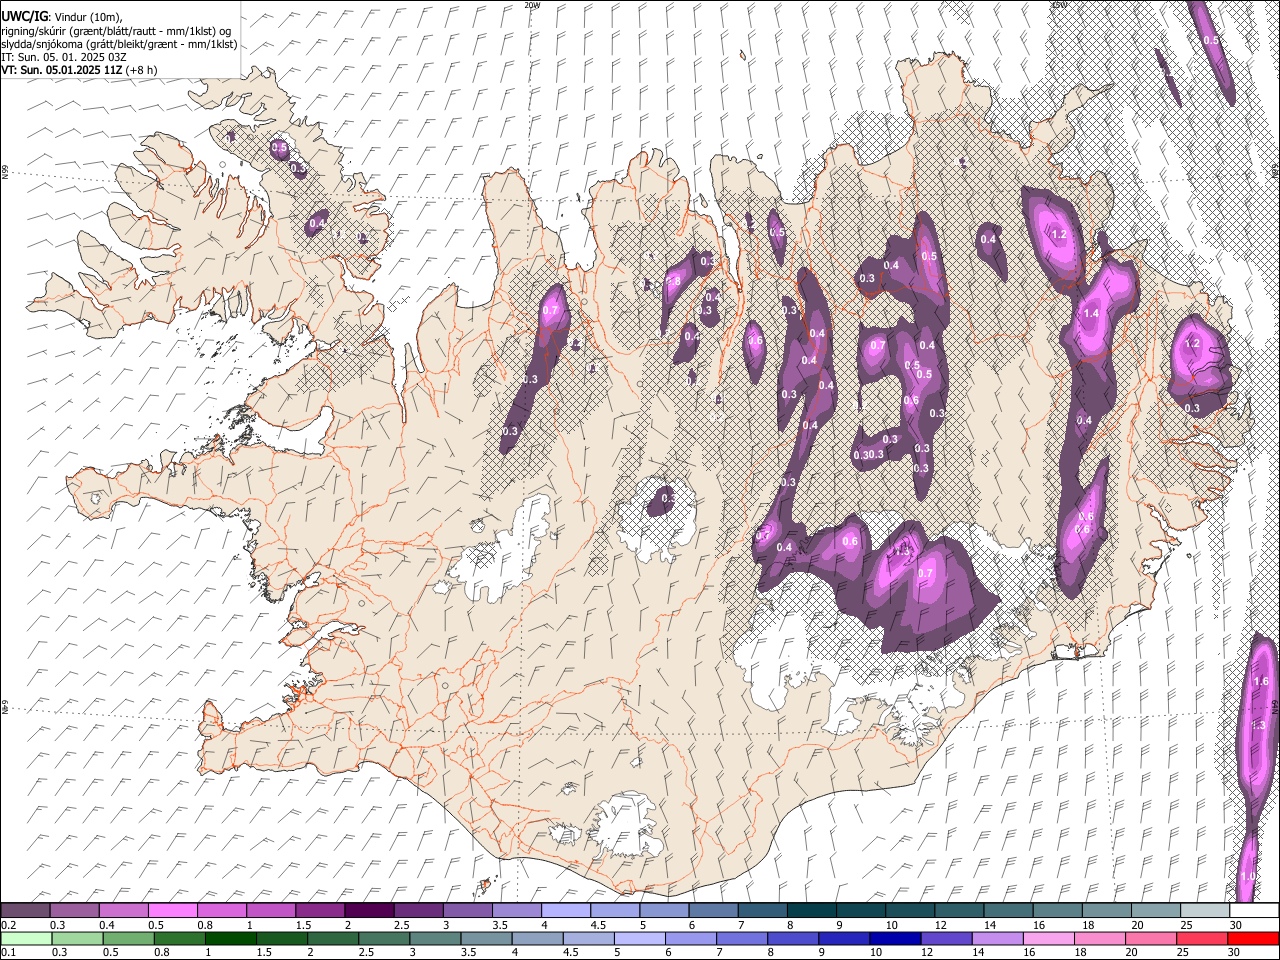The width and height of the screenshot is (1280, 960).
Task: Click the 'IT: Sun. 05. 01. 2025 03Z' line
Action: point(63,57)
